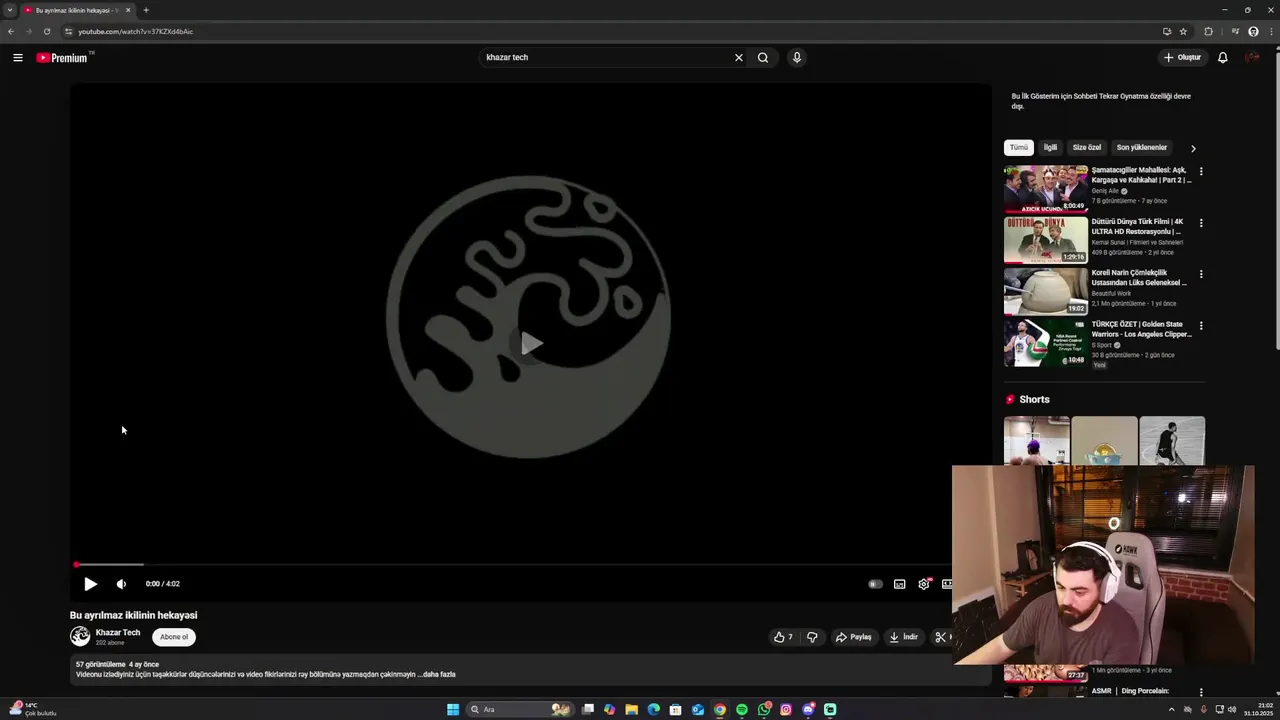Viewport: 1280px width, 720px height.
Task: Open options for Golden State Warriors video
Action: pyautogui.click(x=1201, y=326)
